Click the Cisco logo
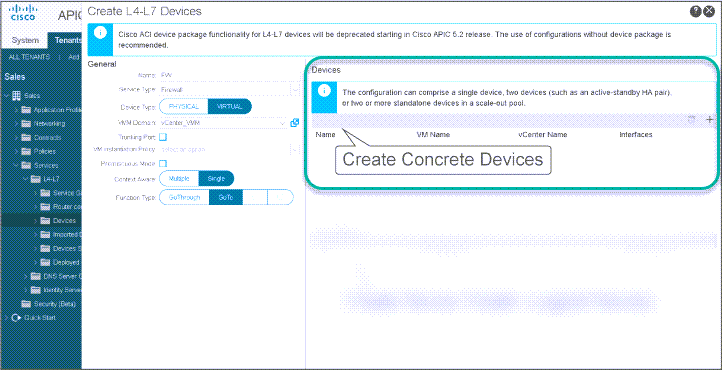 coord(23,13)
